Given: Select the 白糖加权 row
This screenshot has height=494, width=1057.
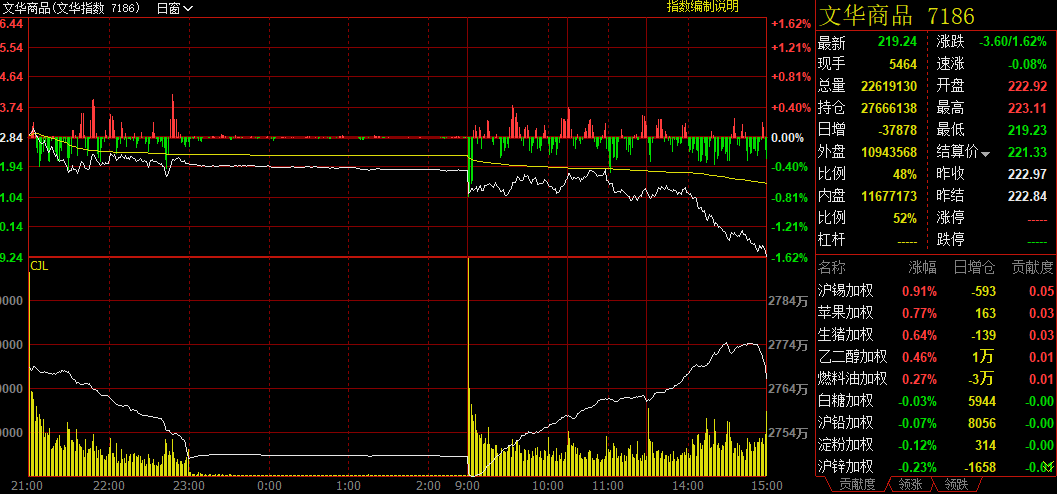Looking at the screenshot, I should [846, 400].
